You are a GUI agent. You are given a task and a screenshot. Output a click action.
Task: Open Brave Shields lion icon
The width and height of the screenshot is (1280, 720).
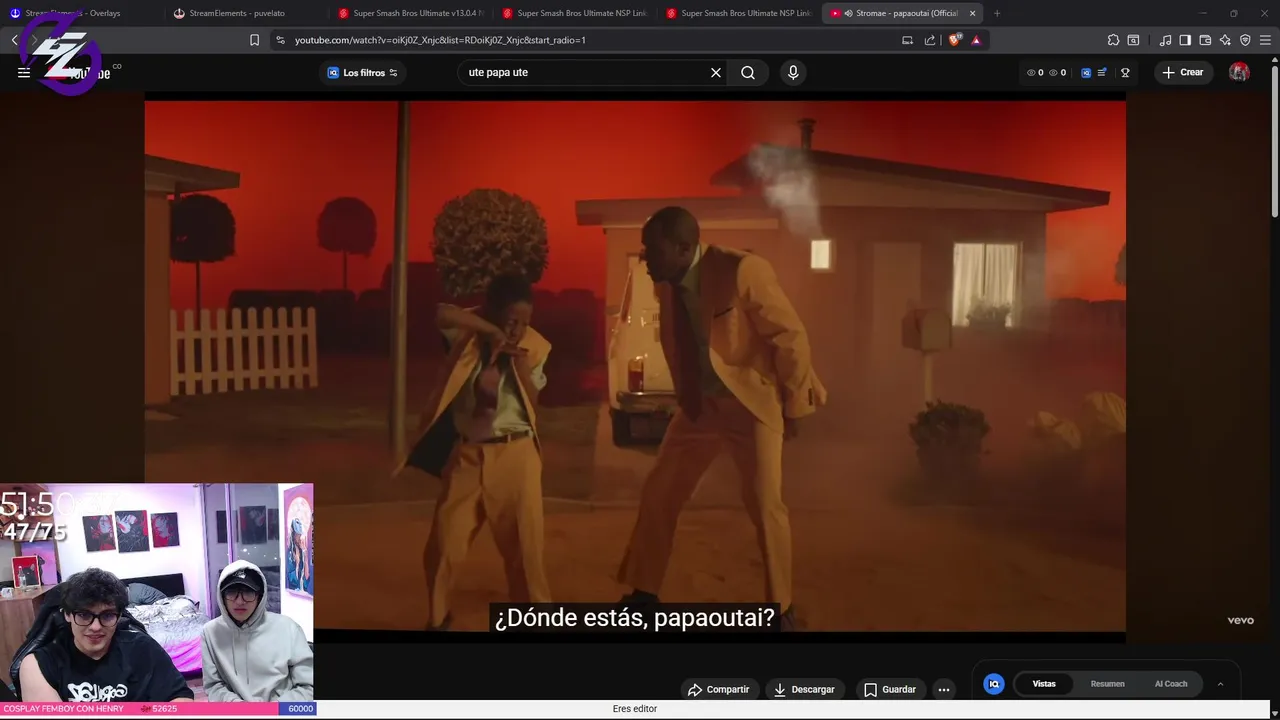pos(955,40)
